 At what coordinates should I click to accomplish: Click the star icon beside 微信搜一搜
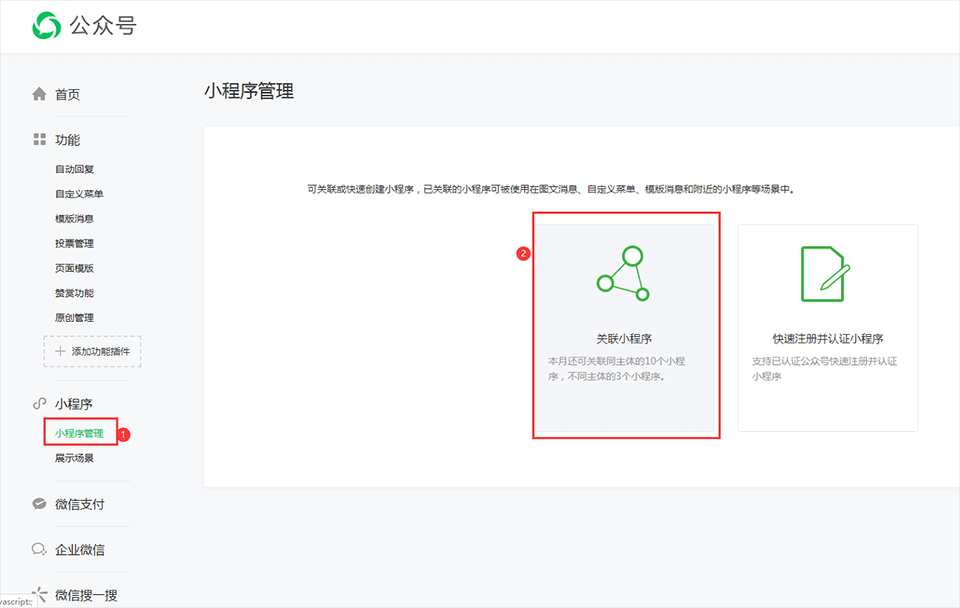(x=39, y=594)
